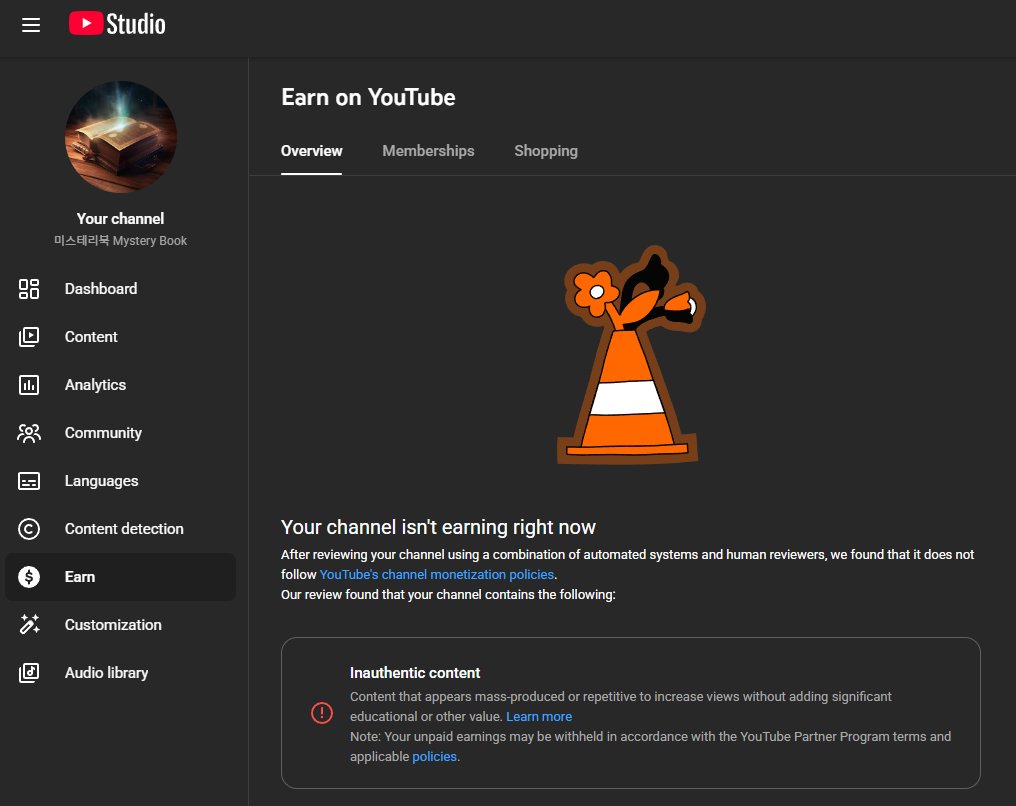Open YouTube's channel monetization policies link

click(x=437, y=575)
